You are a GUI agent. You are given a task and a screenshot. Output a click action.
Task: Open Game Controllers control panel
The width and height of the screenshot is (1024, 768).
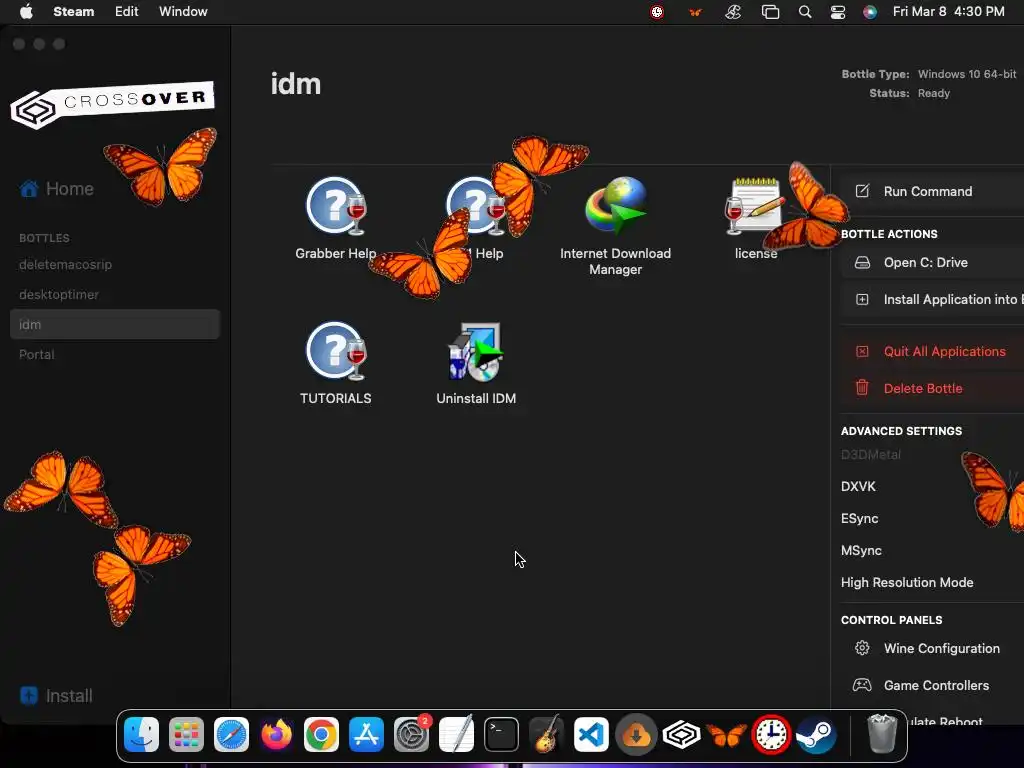[932, 686]
